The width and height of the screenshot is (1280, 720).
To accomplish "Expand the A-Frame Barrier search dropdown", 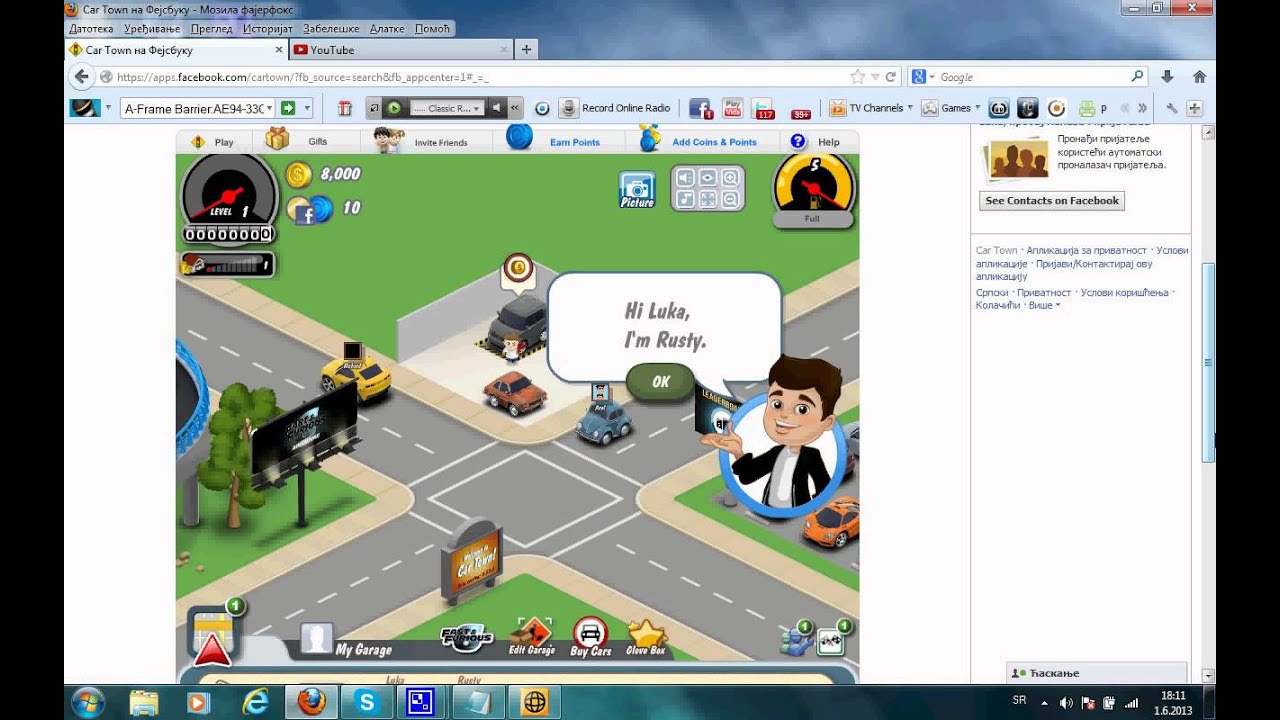I will [269, 108].
